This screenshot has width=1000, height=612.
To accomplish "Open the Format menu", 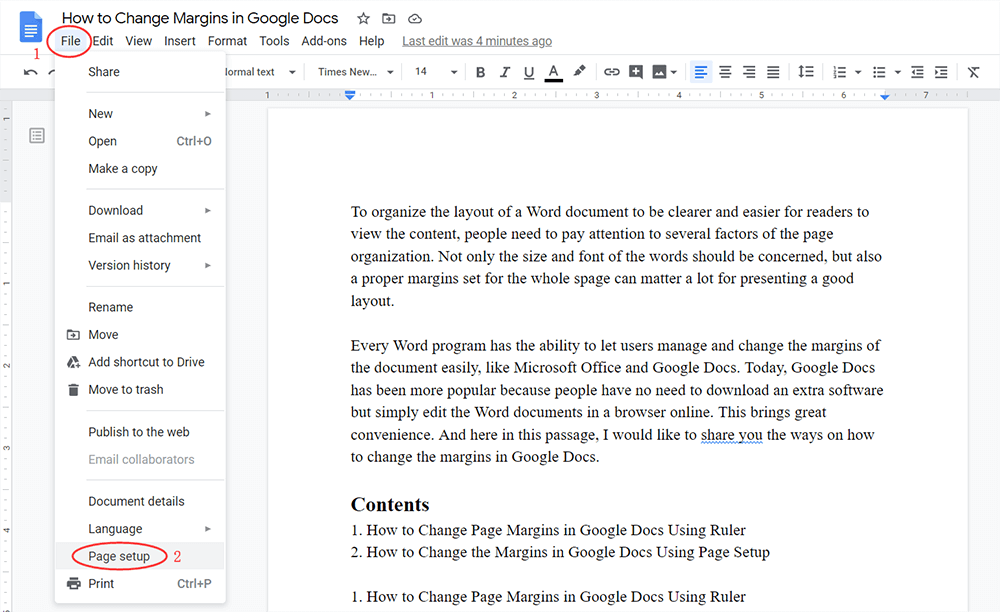I will tap(227, 41).
